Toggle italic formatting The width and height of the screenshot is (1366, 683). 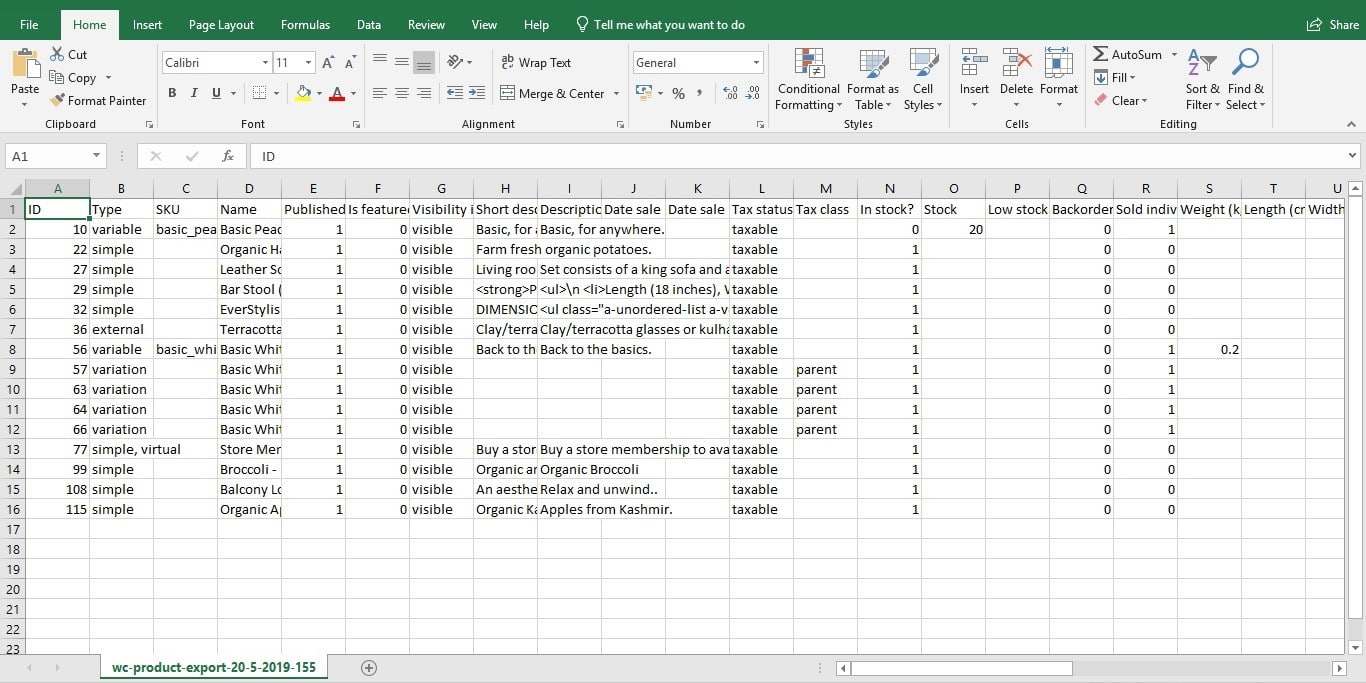coord(192,93)
